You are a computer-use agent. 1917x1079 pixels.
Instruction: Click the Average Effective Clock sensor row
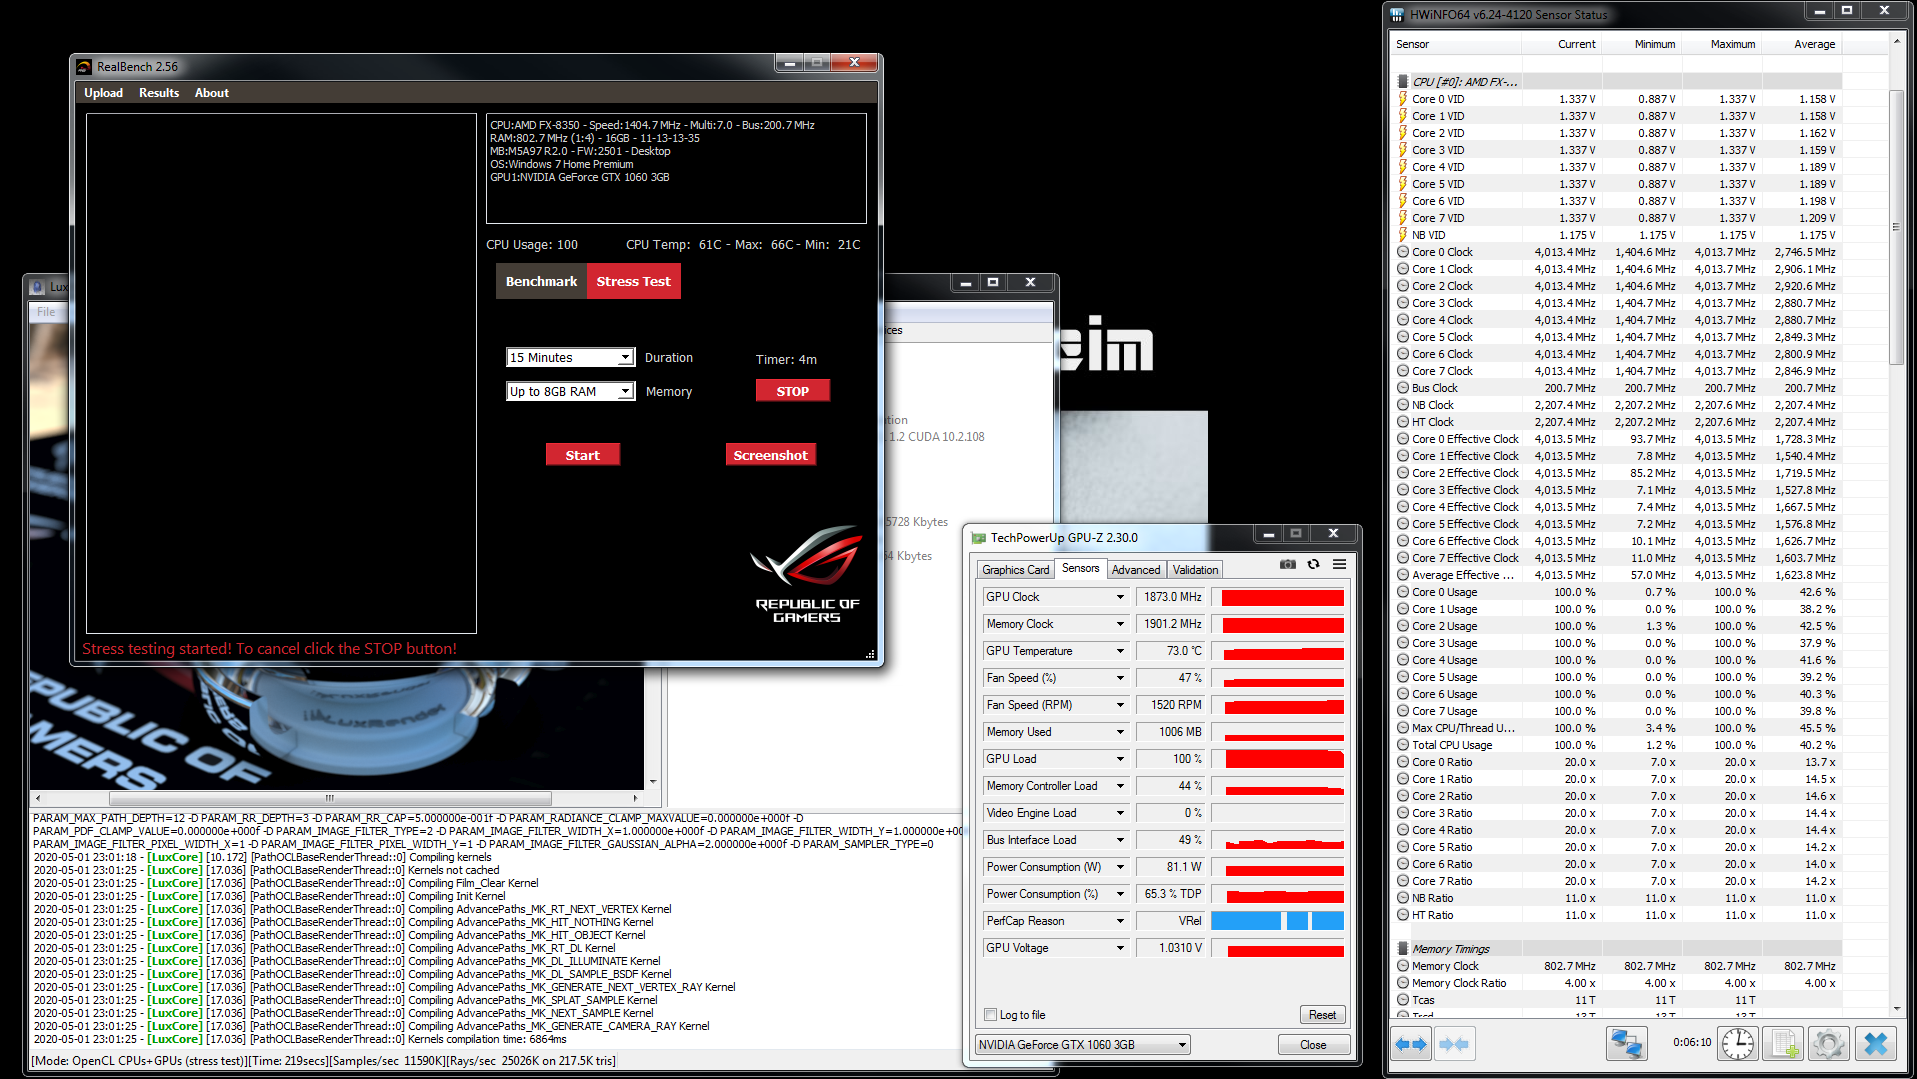point(1617,575)
